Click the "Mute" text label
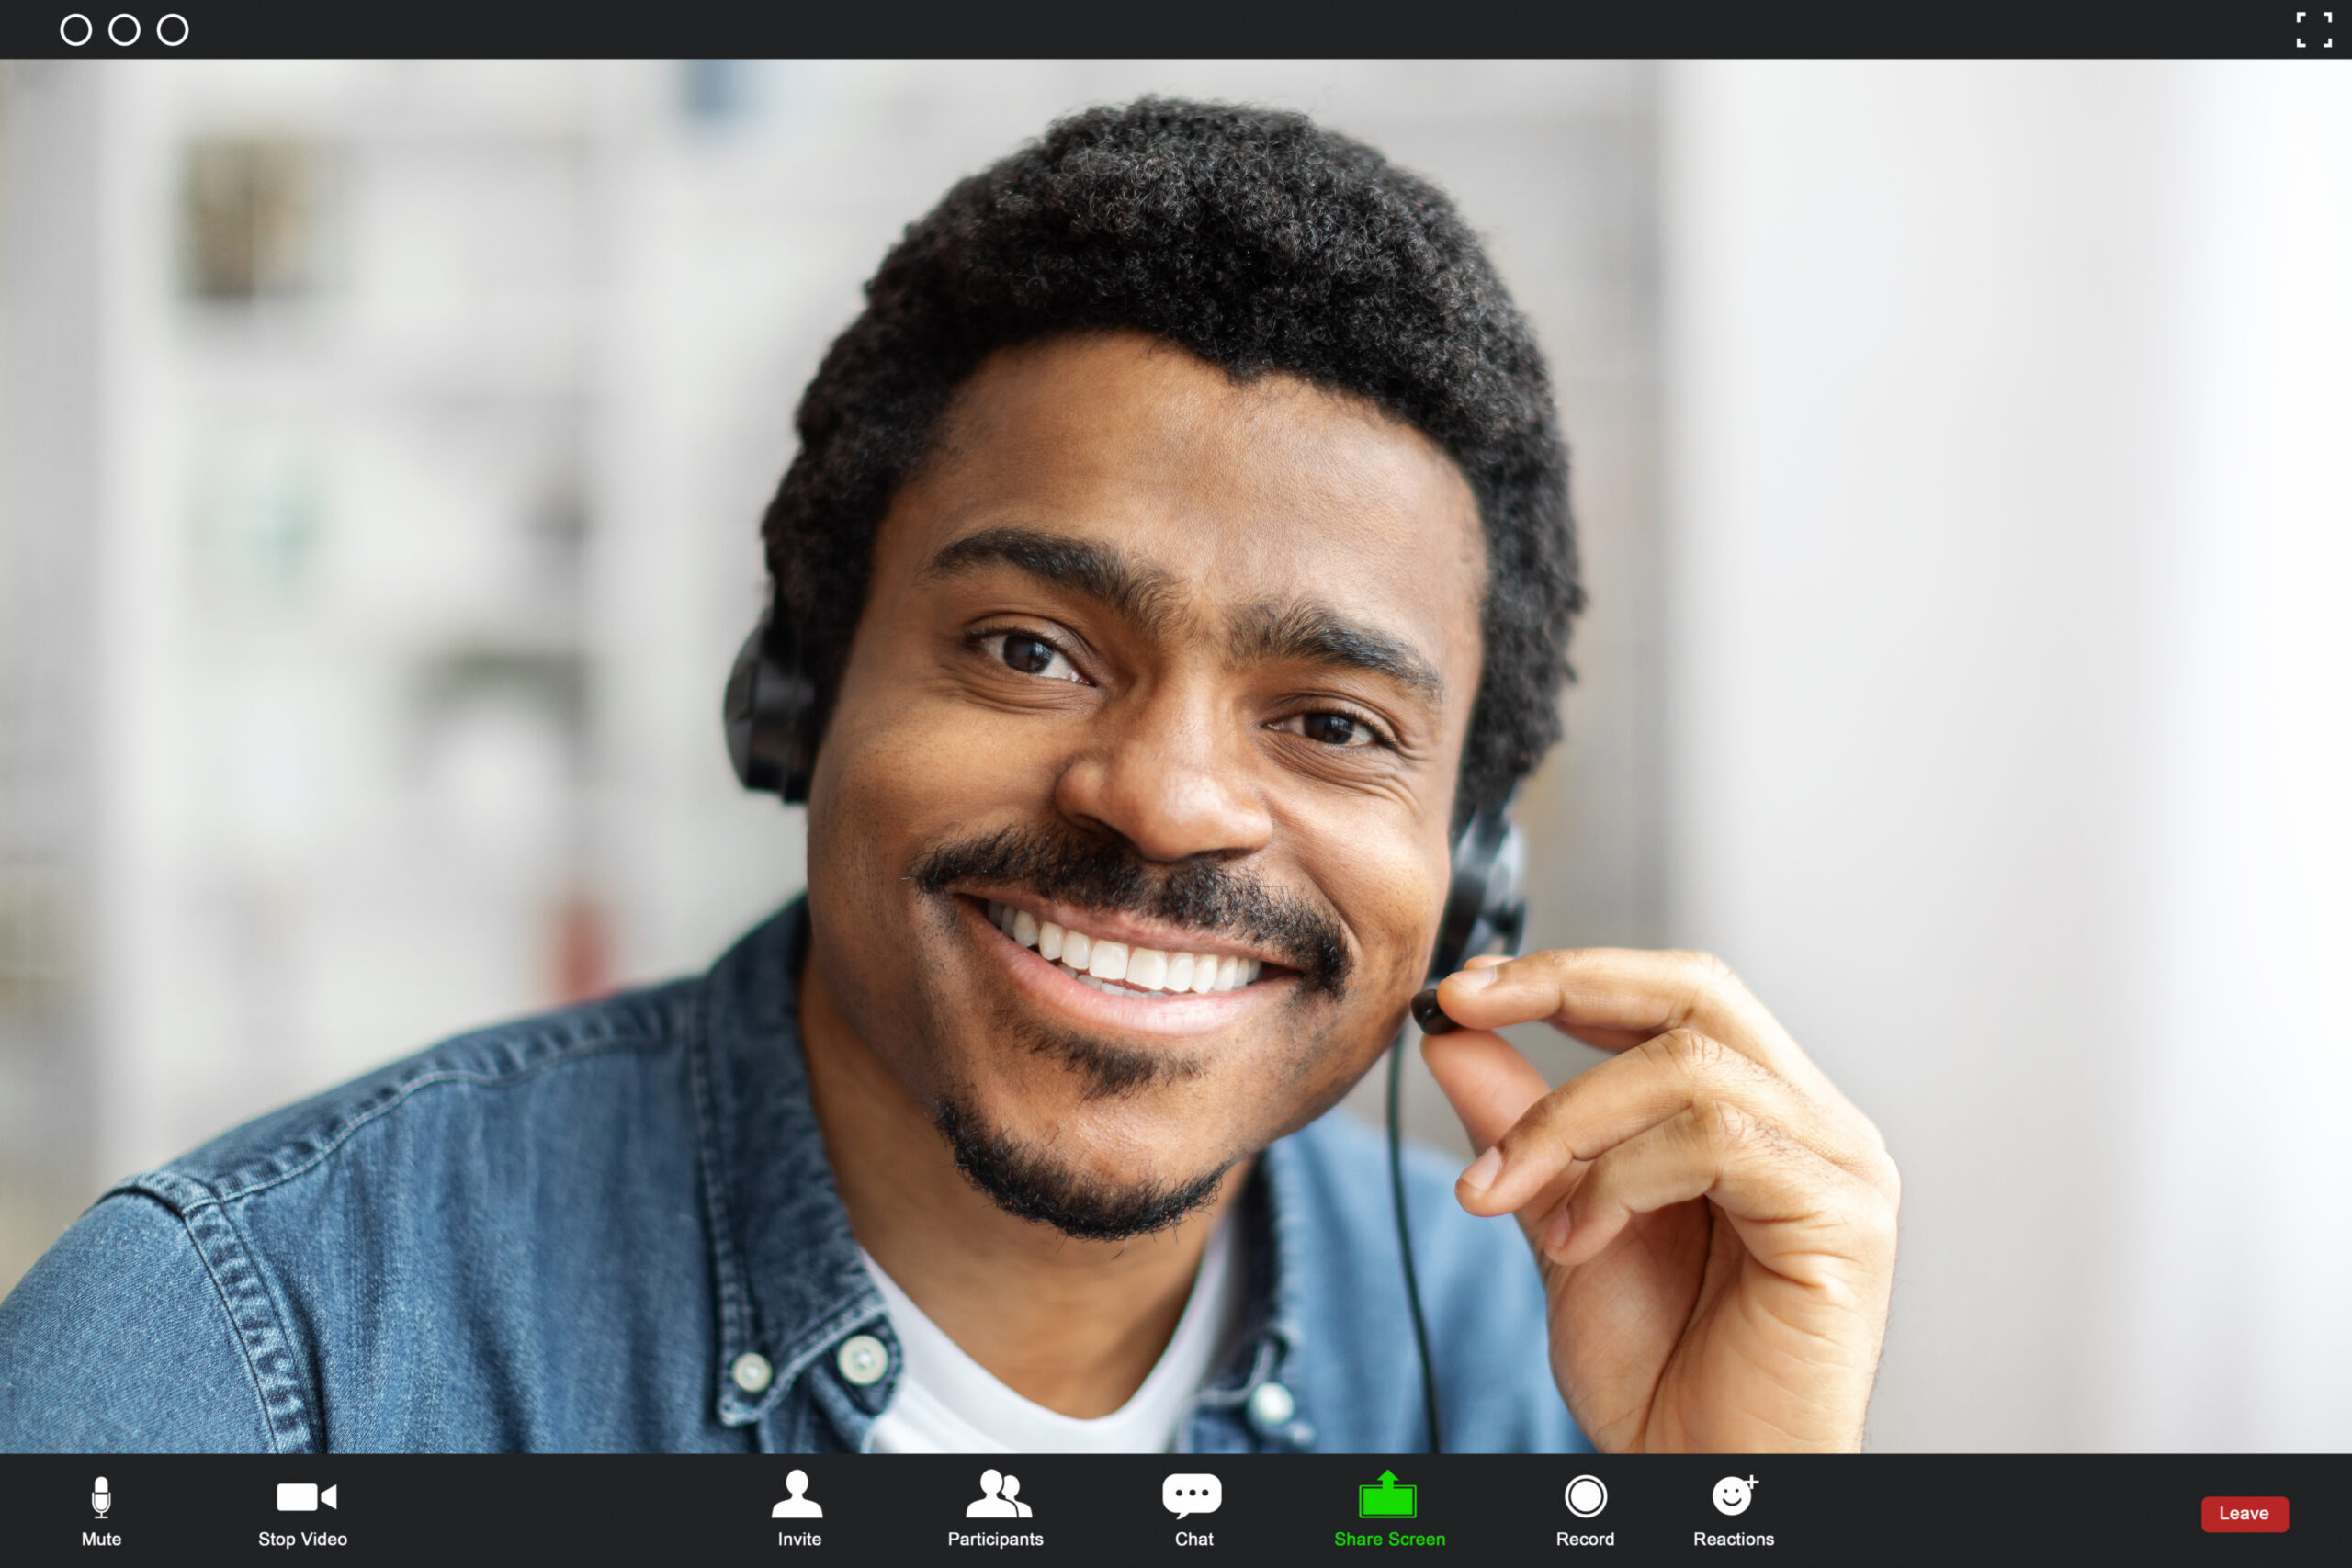 click(x=101, y=1539)
